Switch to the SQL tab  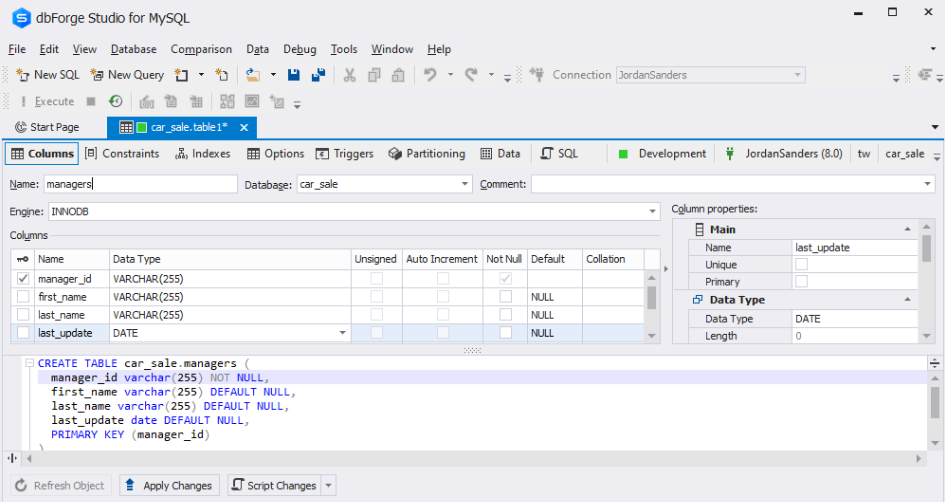point(559,154)
